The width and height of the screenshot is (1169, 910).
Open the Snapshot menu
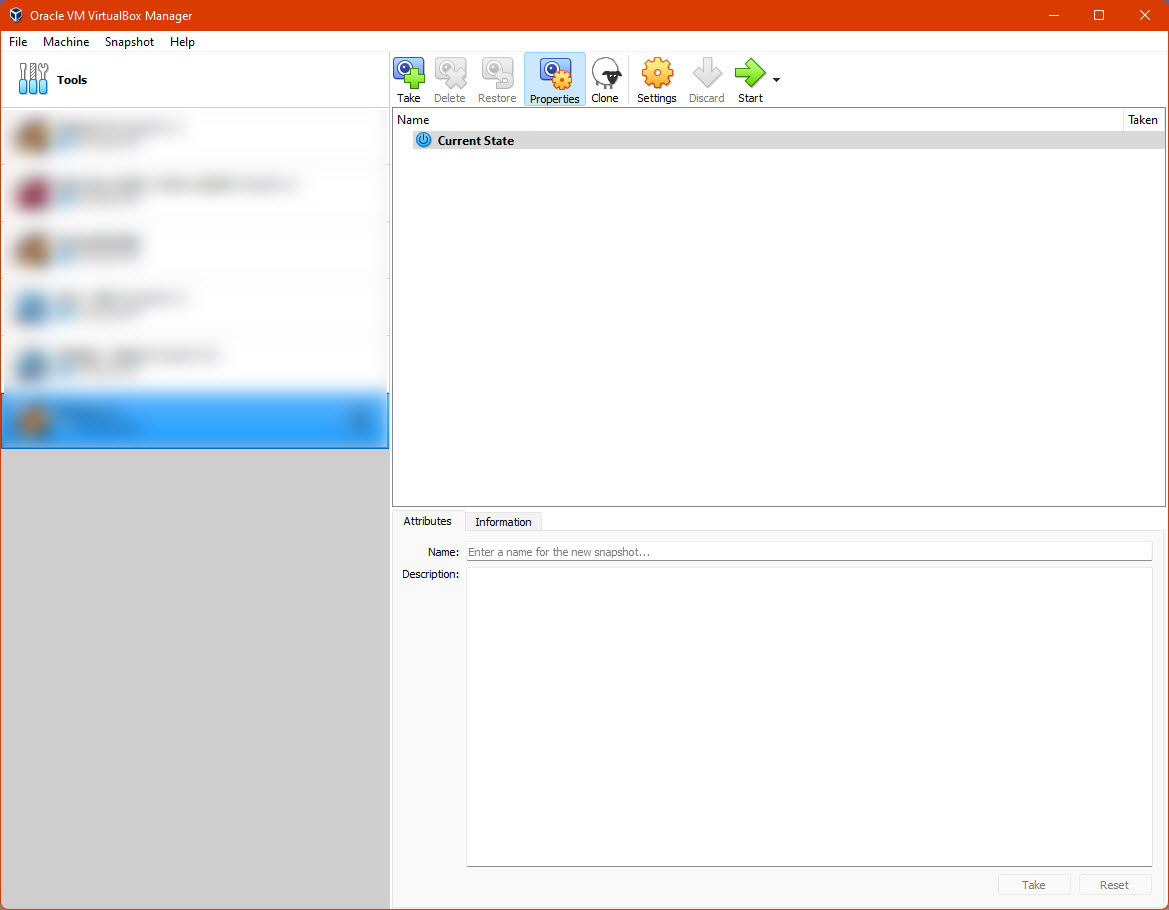coord(129,42)
